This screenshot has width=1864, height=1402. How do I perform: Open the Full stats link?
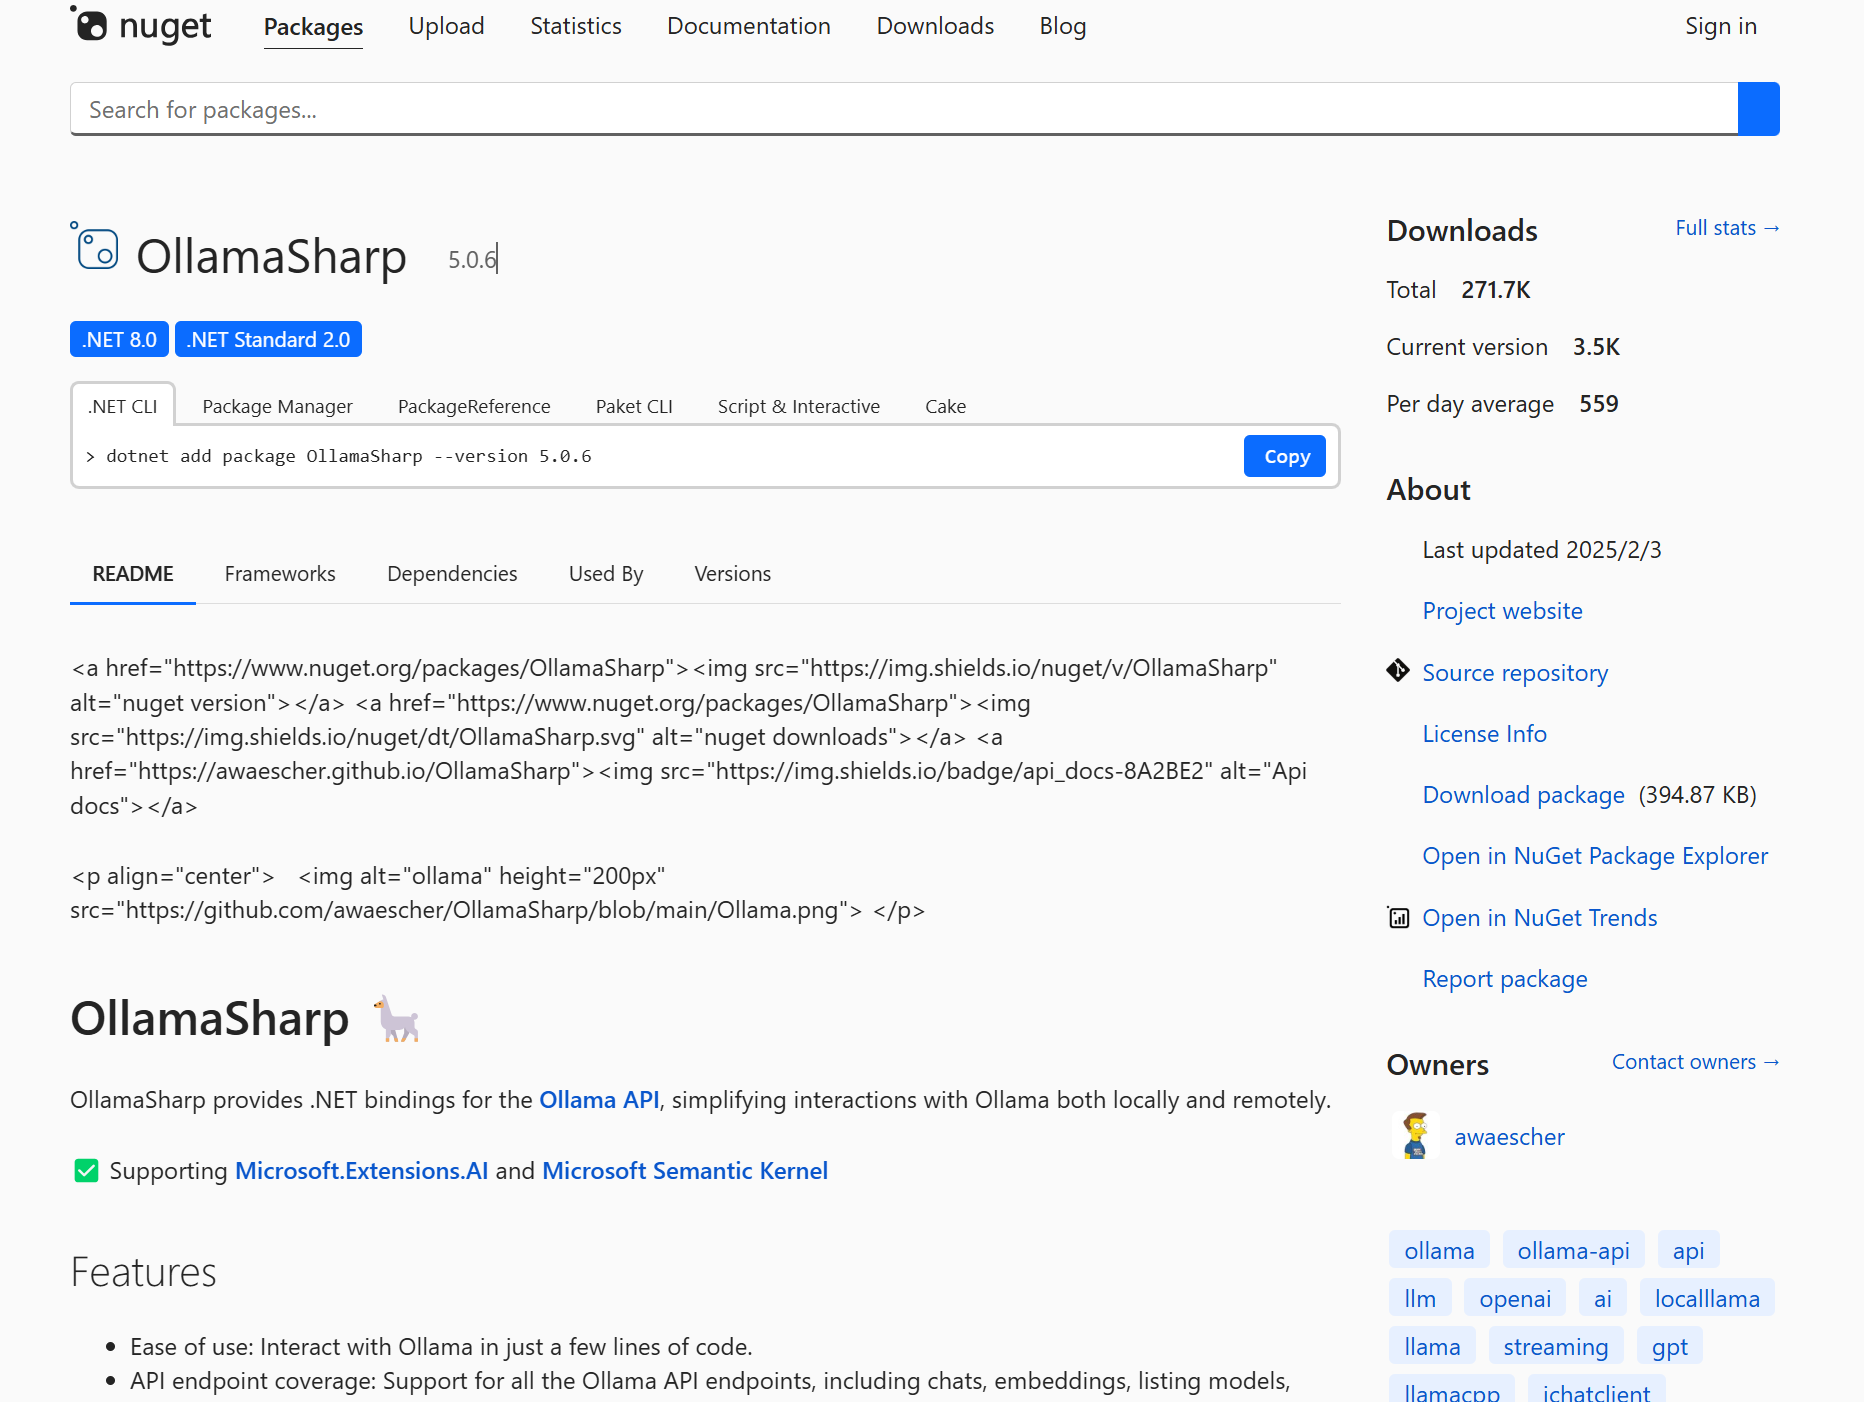click(1727, 228)
